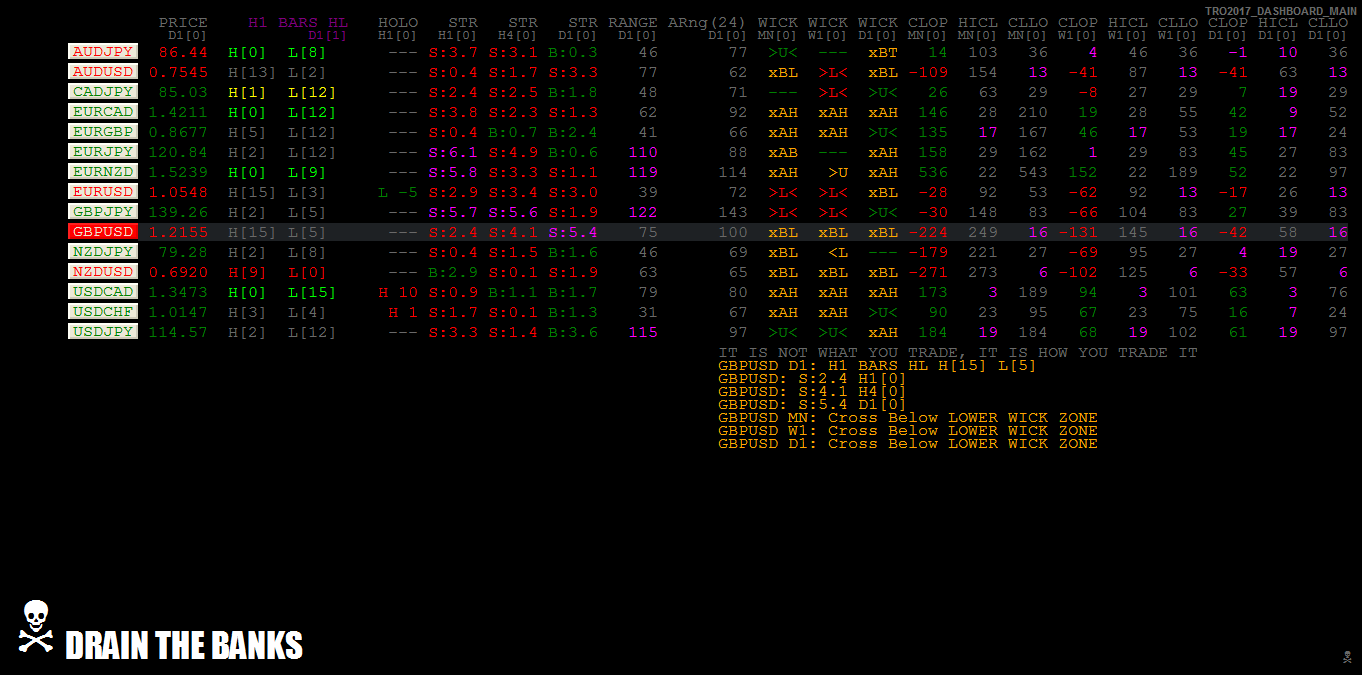Click the range value 119 for EURNZD
This screenshot has width=1362, height=675.
643,172
